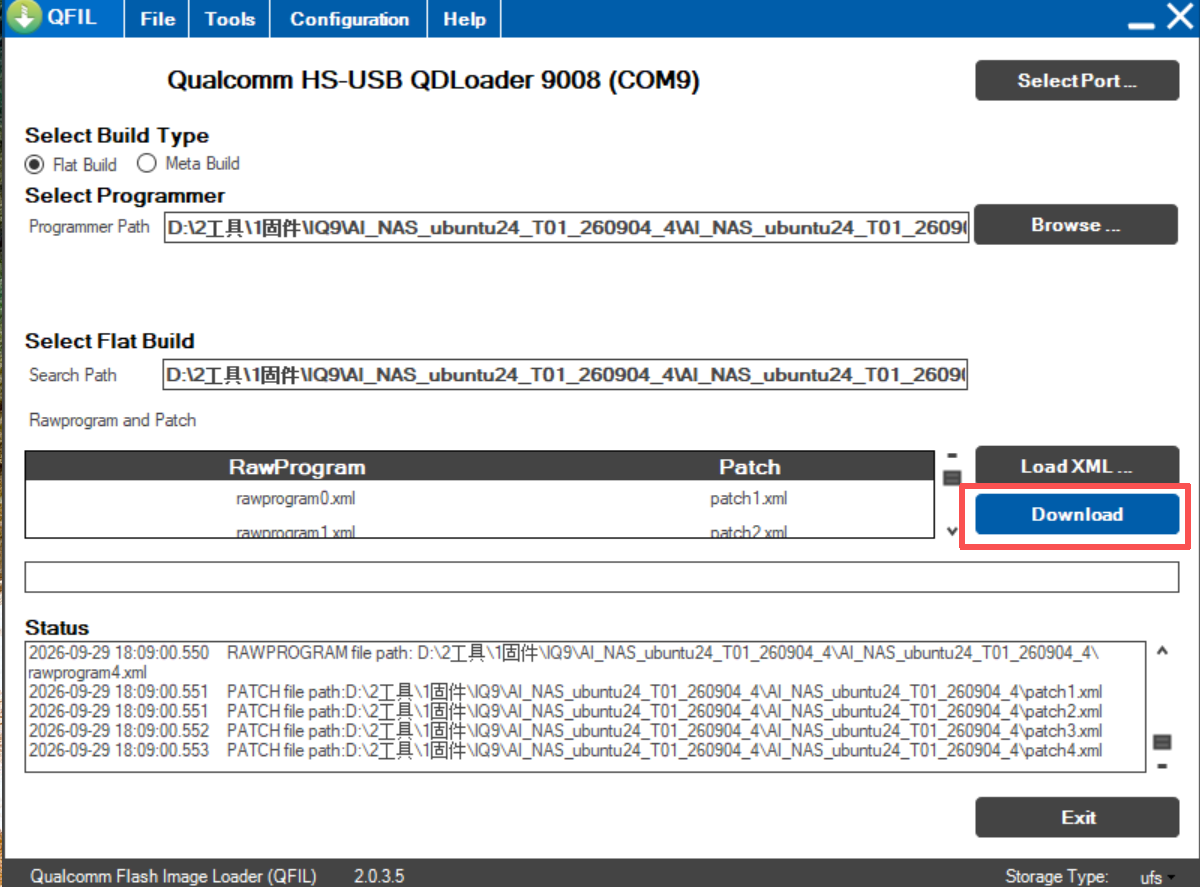
Task: Click the patch4.xml PATCH log line
Action: point(565,750)
